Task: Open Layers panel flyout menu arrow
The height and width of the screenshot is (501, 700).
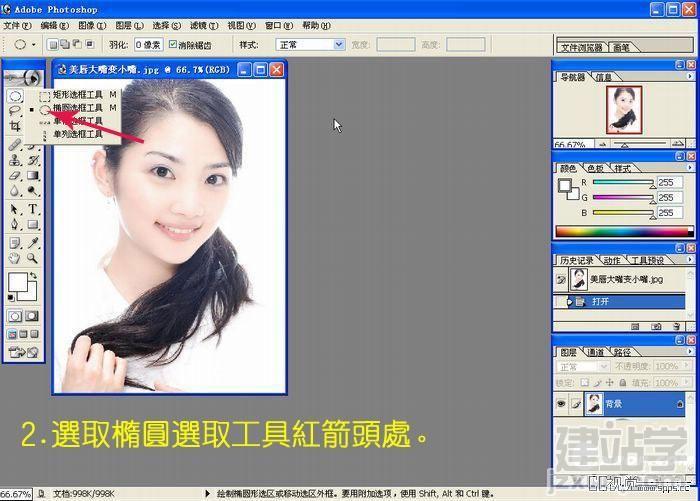Action: pos(690,351)
